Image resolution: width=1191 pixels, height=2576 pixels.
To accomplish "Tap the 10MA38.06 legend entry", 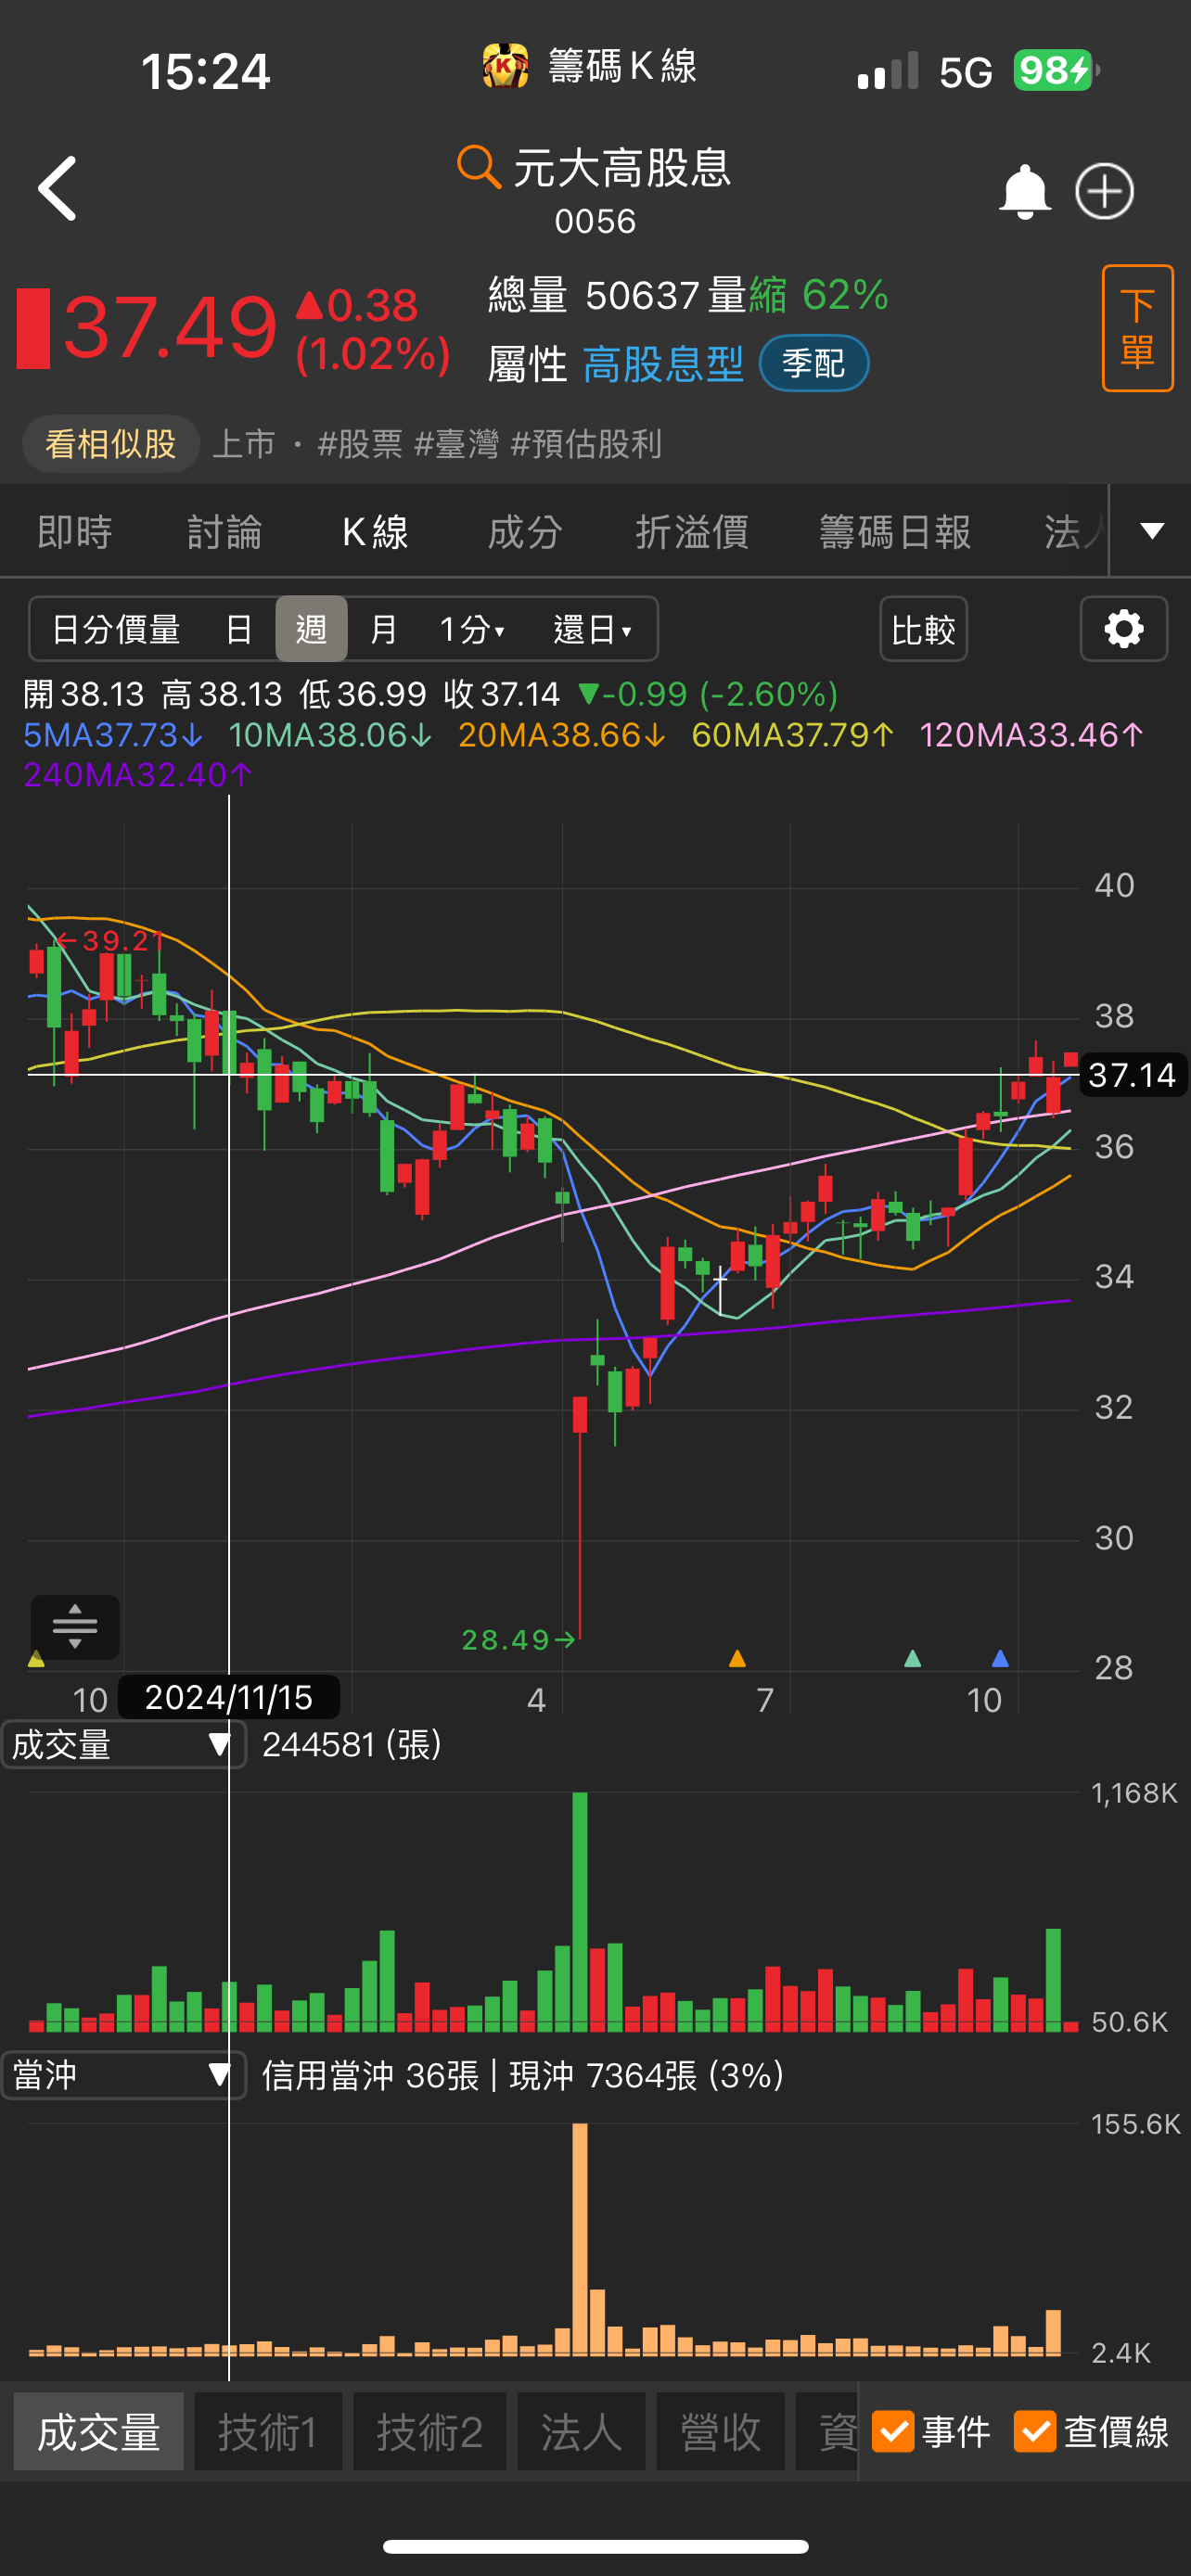I will [x=330, y=735].
